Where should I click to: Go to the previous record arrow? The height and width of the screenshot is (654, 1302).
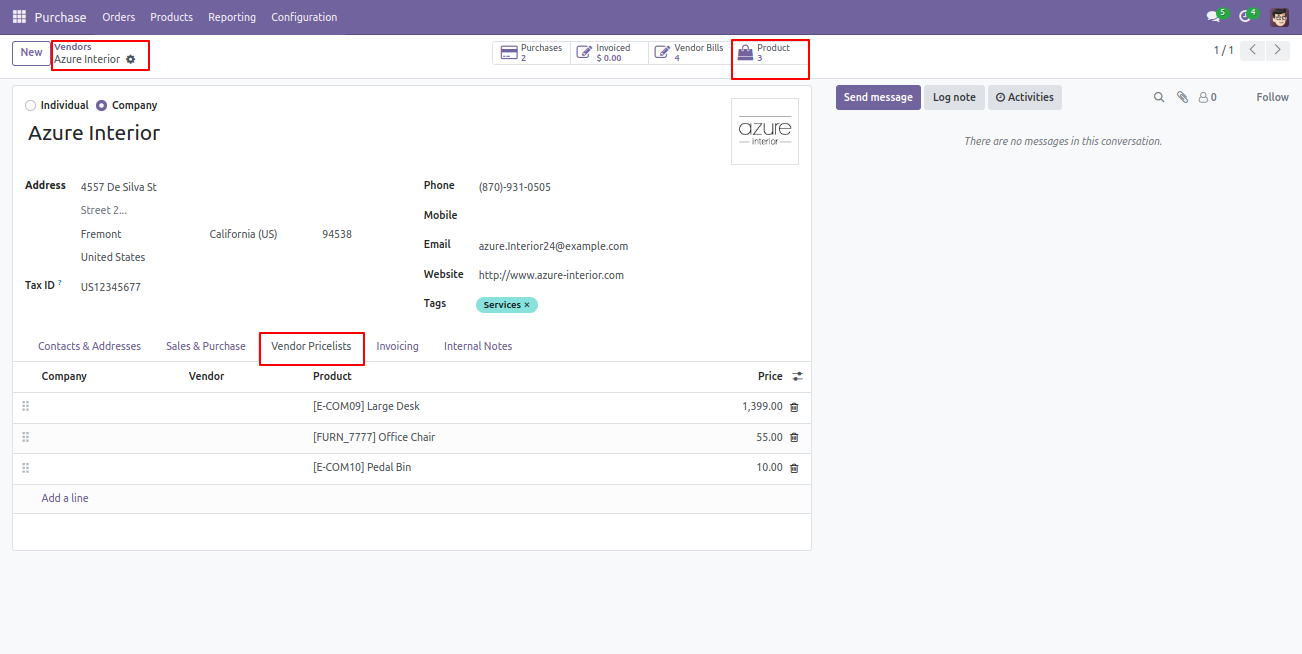[1253, 50]
